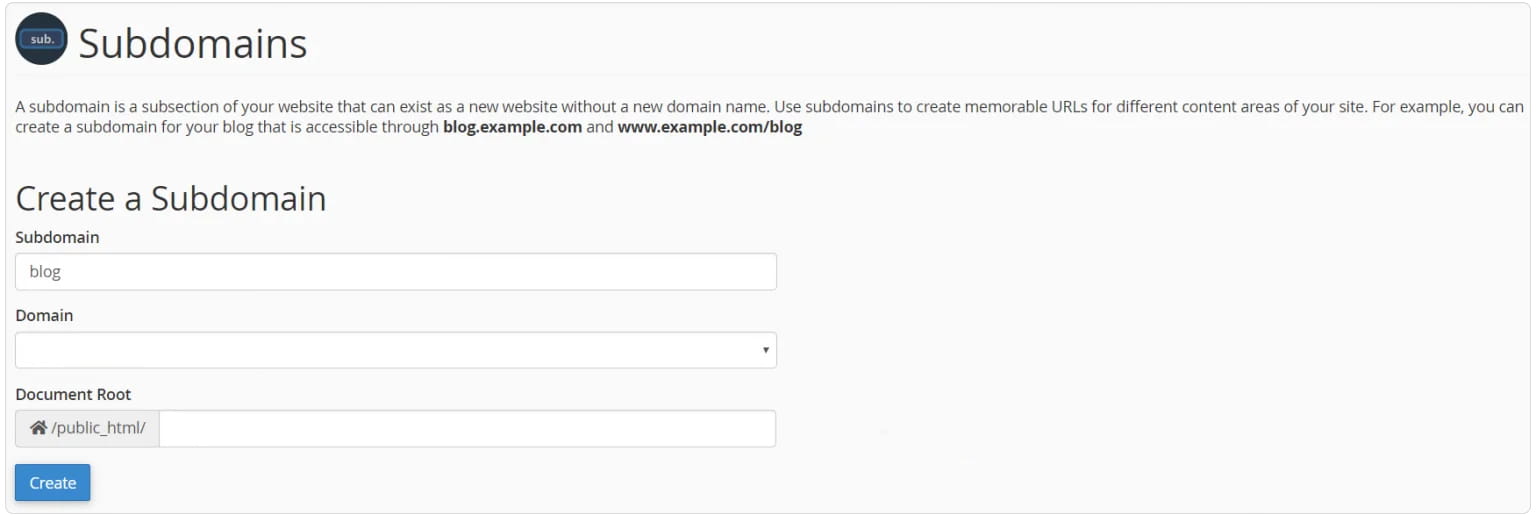This screenshot has height=515, width=1536.
Task: Click the bold blog.example.com text
Action: [x=512, y=128]
